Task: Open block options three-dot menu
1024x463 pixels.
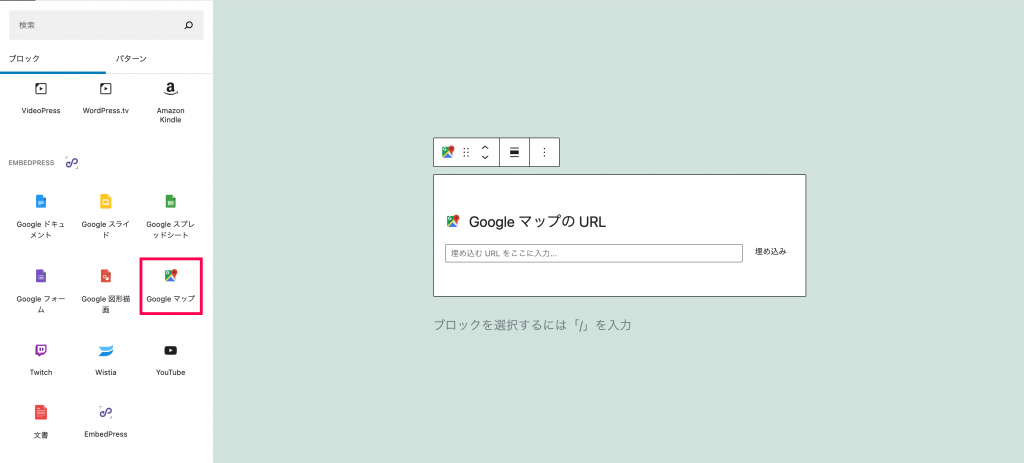Action: [x=545, y=152]
